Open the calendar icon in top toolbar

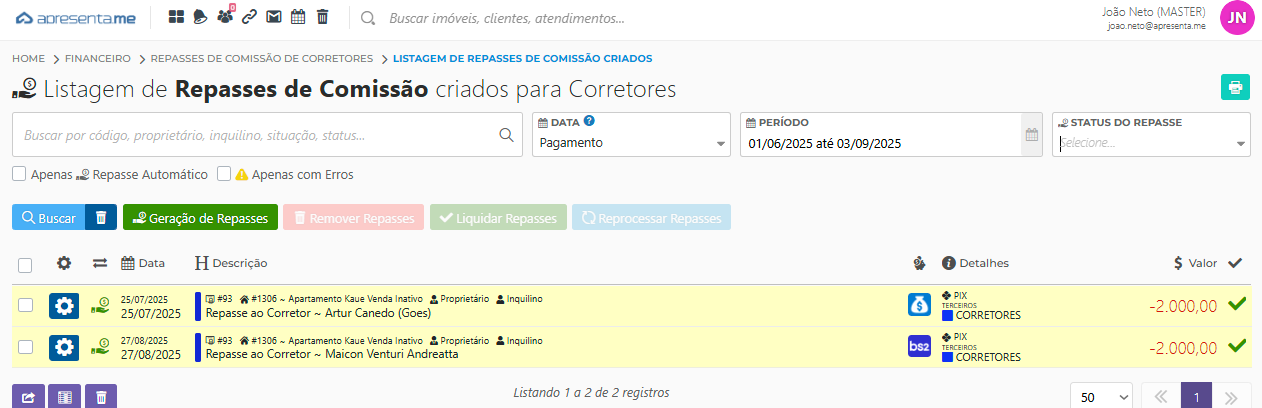tap(297, 17)
